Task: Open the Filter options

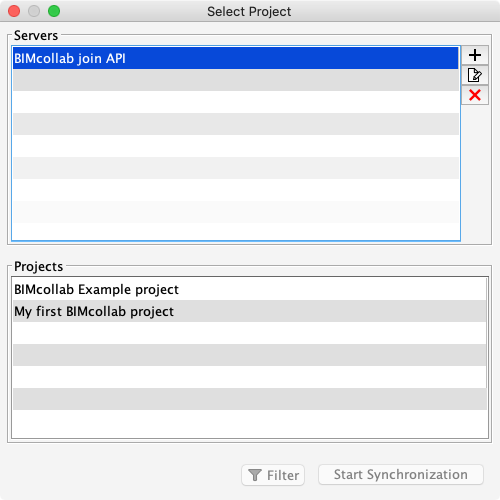Action: (x=273, y=475)
